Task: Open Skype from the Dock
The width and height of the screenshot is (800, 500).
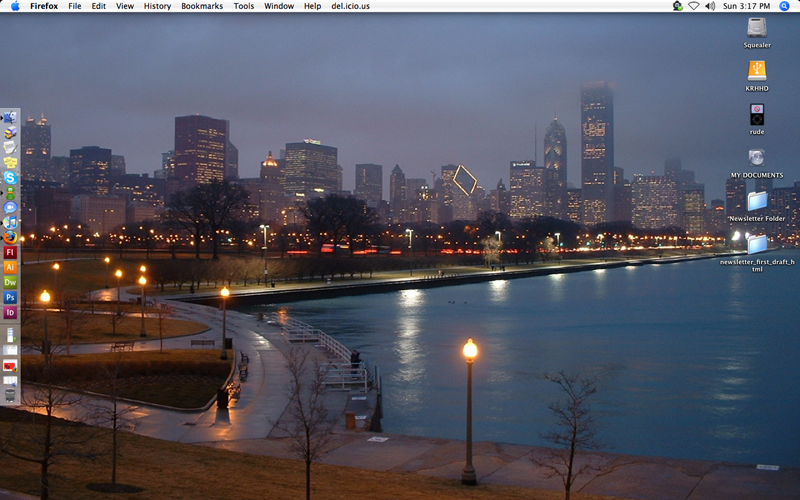Action: coord(10,177)
